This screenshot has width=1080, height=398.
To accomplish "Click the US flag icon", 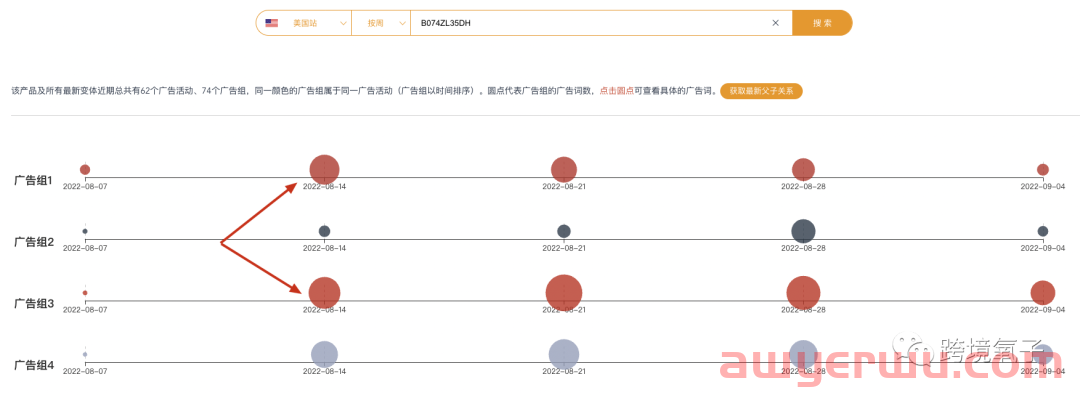I will (271, 23).
